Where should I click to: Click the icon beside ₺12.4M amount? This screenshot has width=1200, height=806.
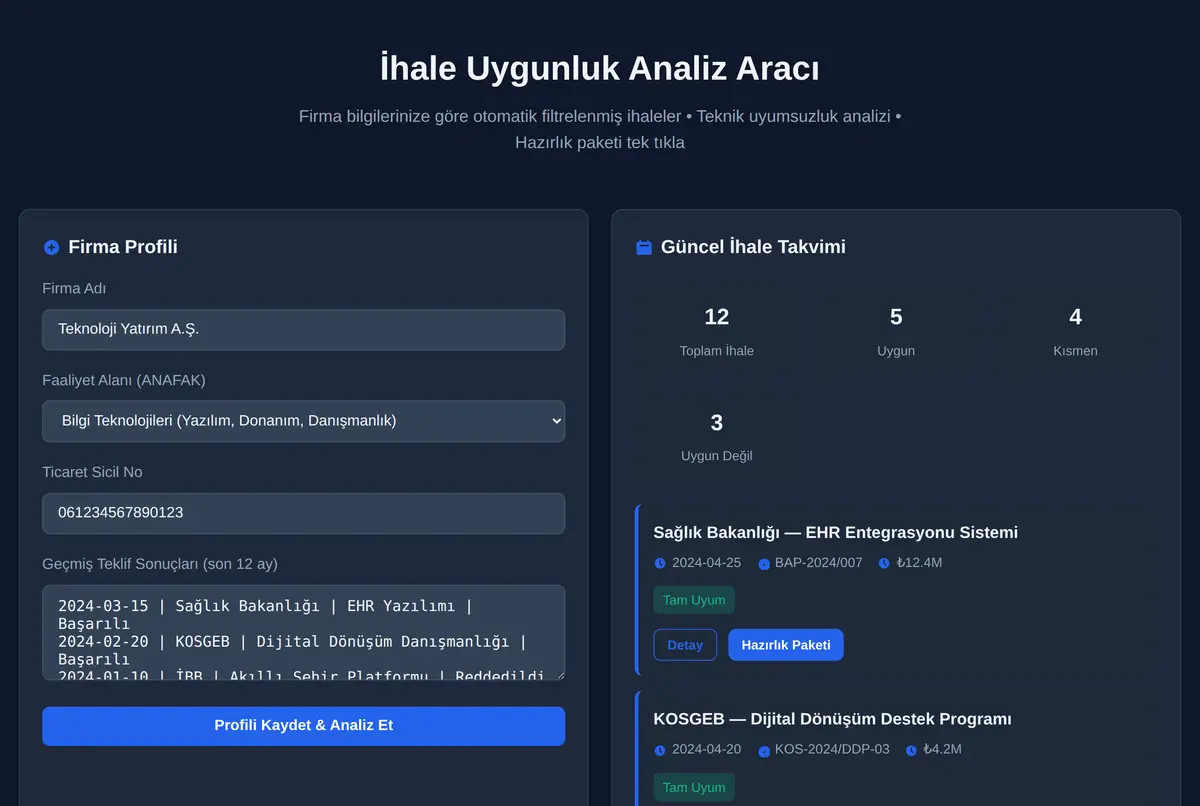pyautogui.click(x=884, y=563)
